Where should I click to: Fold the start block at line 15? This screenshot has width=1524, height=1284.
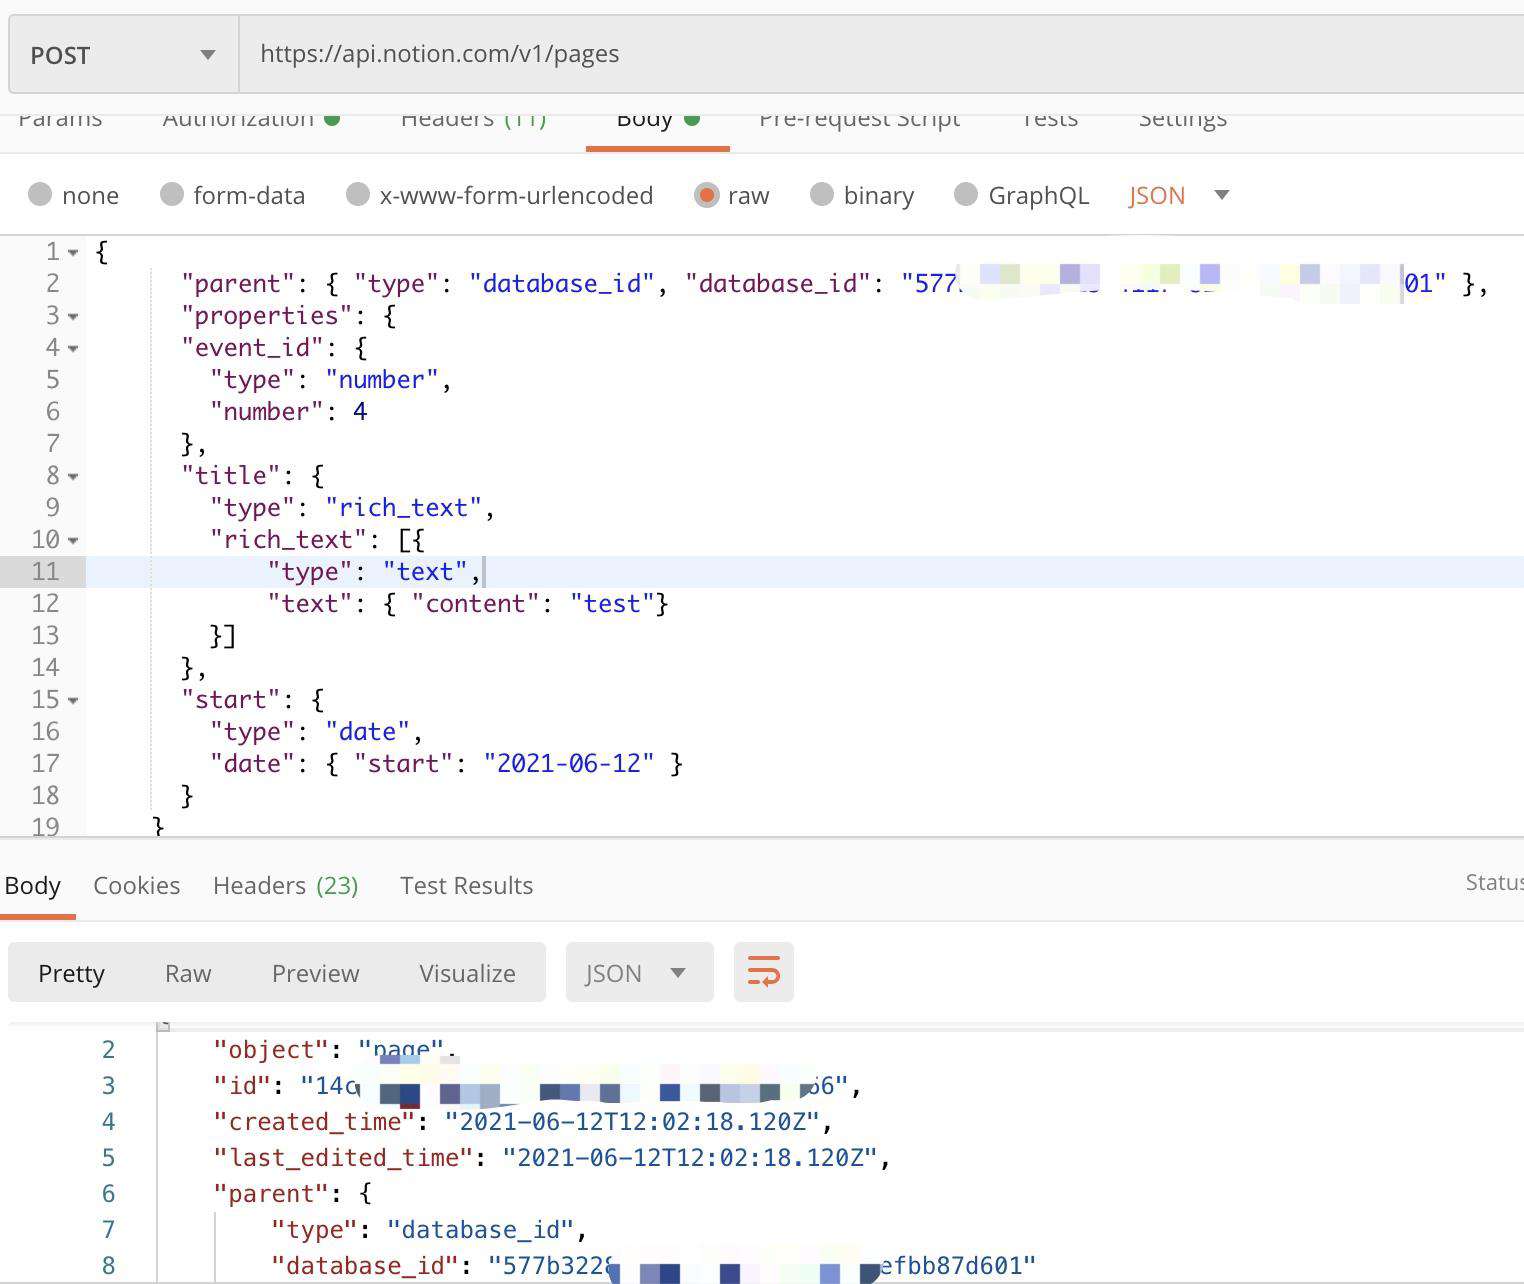click(73, 701)
